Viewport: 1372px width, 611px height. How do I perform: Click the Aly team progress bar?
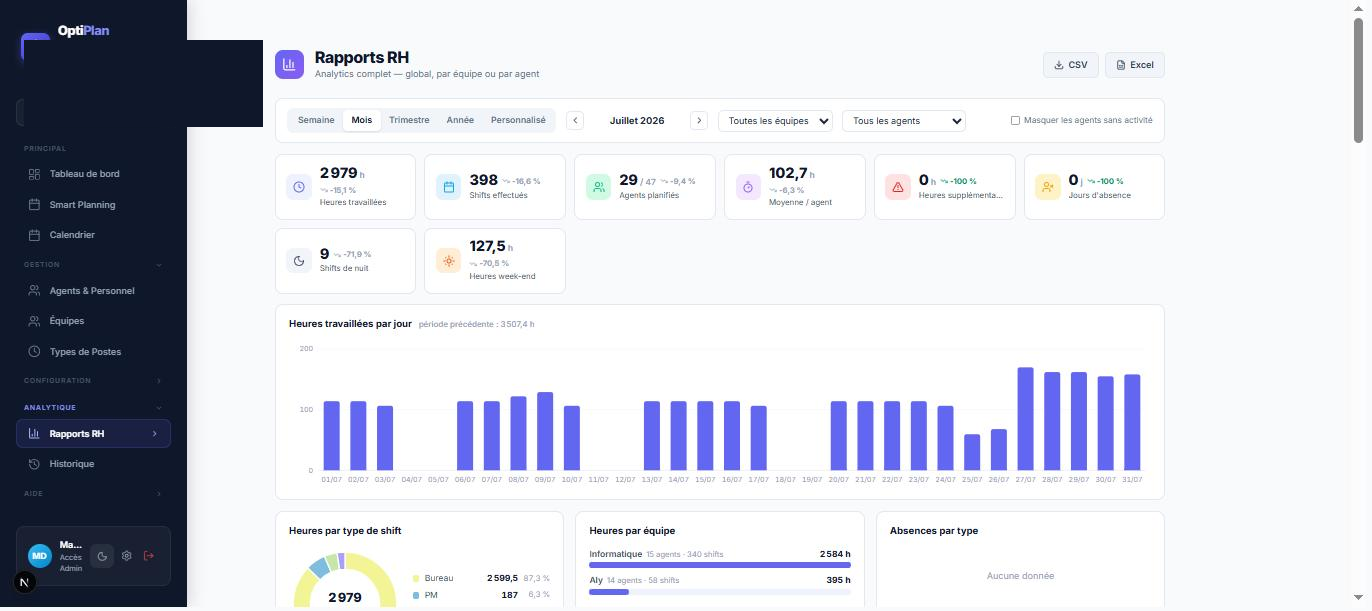pos(720,592)
